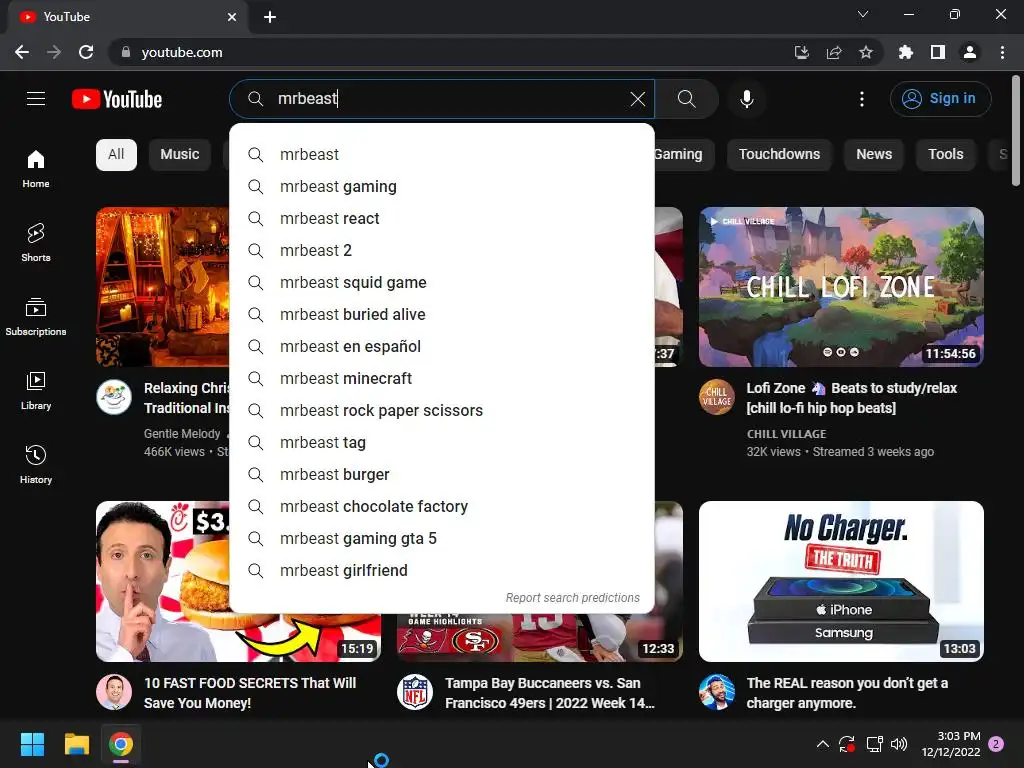The height and width of the screenshot is (768, 1024).
Task: Bookmark this page with star icon
Action: [x=865, y=52]
